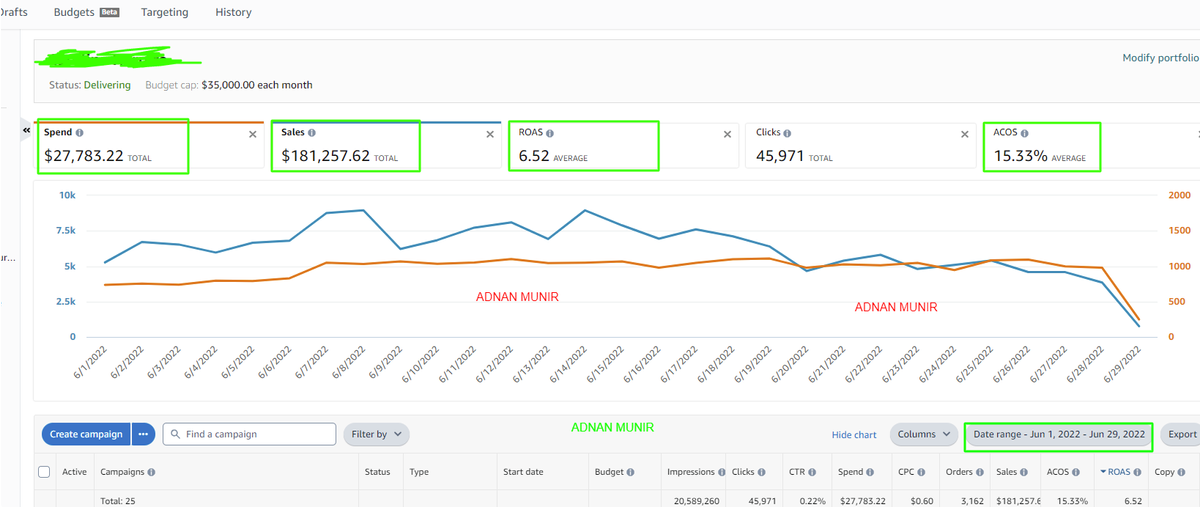
Task: Open the three-dot menu beside Create campaign
Action: pyautogui.click(x=144, y=434)
